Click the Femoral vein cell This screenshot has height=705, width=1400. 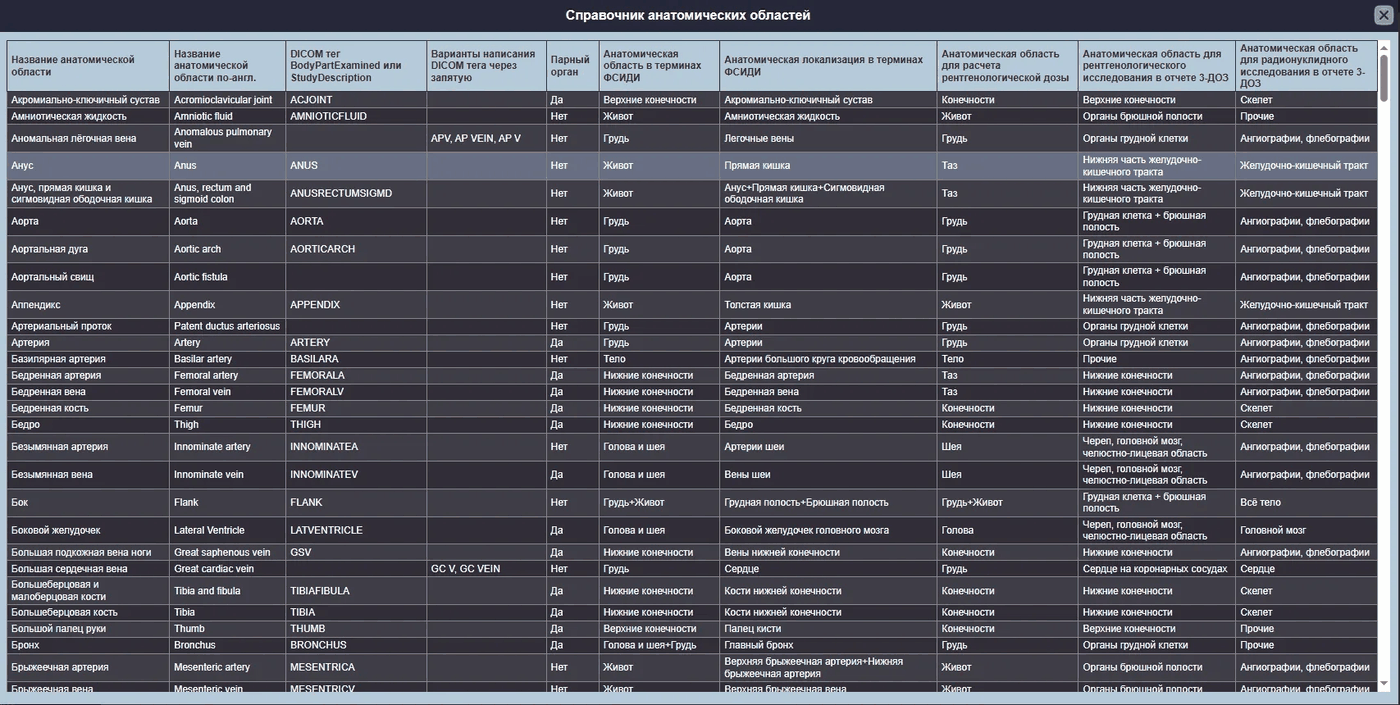(228, 392)
